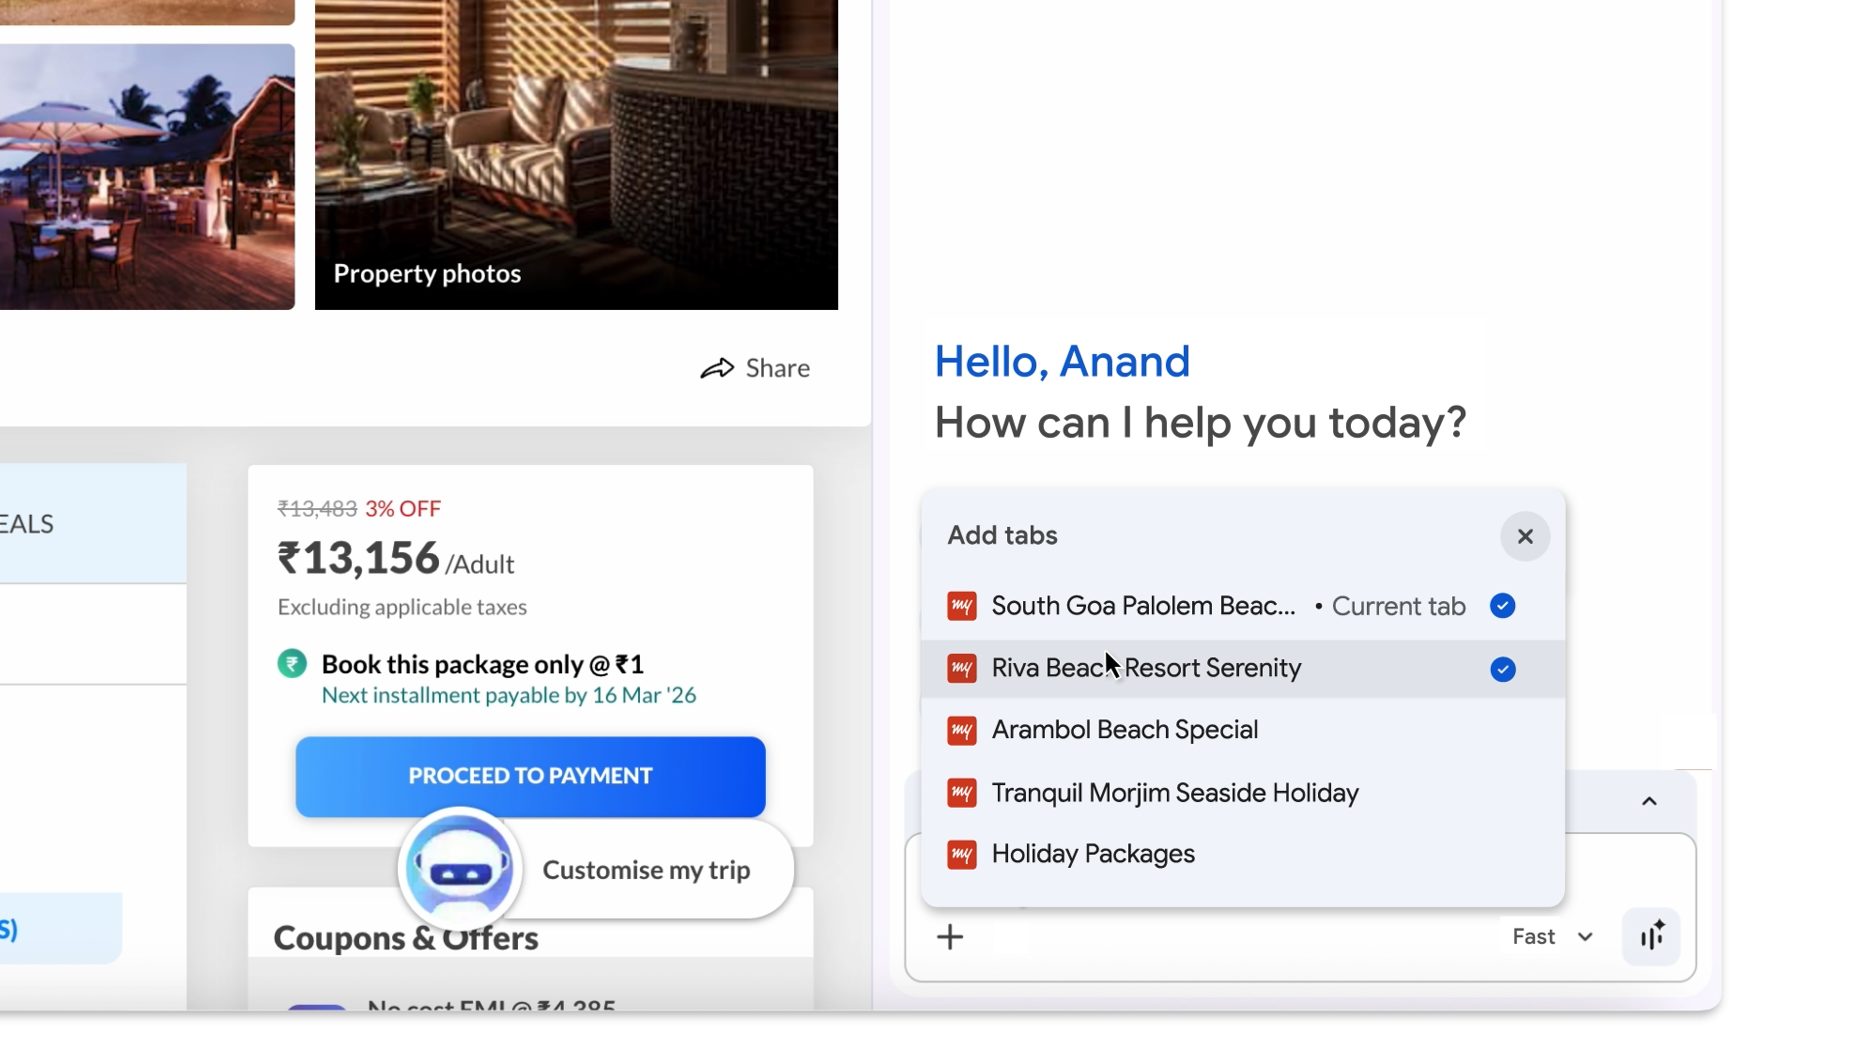1854x1043 pixels.
Task: Open the Property photos thumbnail
Action: click(576, 155)
